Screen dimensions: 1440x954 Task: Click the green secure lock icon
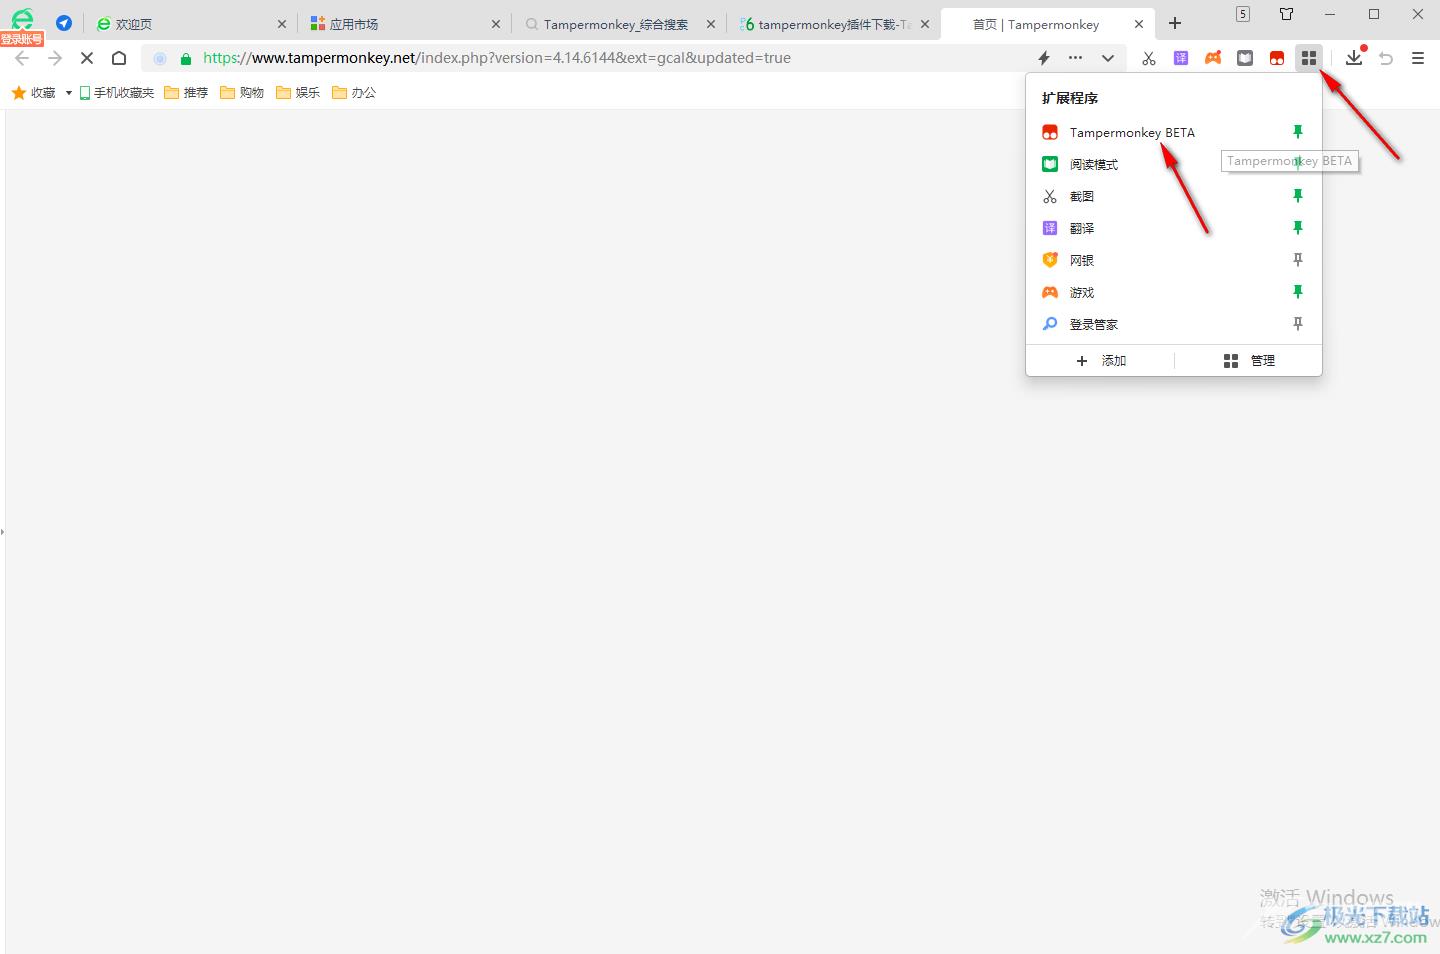coord(185,58)
